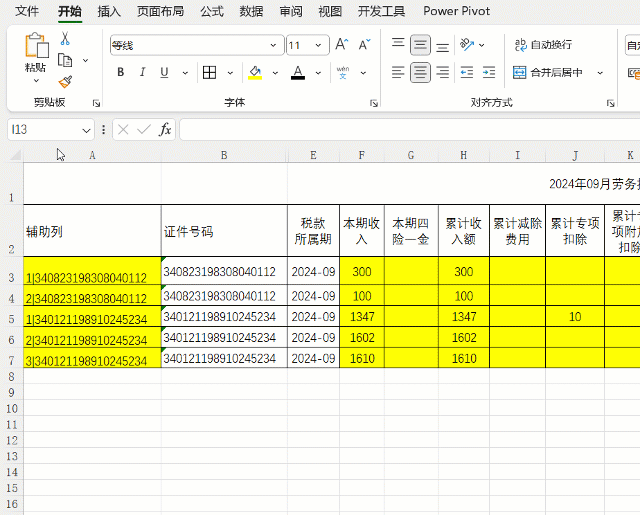This screenshot has height=515, width=640.
Task: Apply yellow fill color bucket
Action: pyautogui.click(x=255, y=73)
